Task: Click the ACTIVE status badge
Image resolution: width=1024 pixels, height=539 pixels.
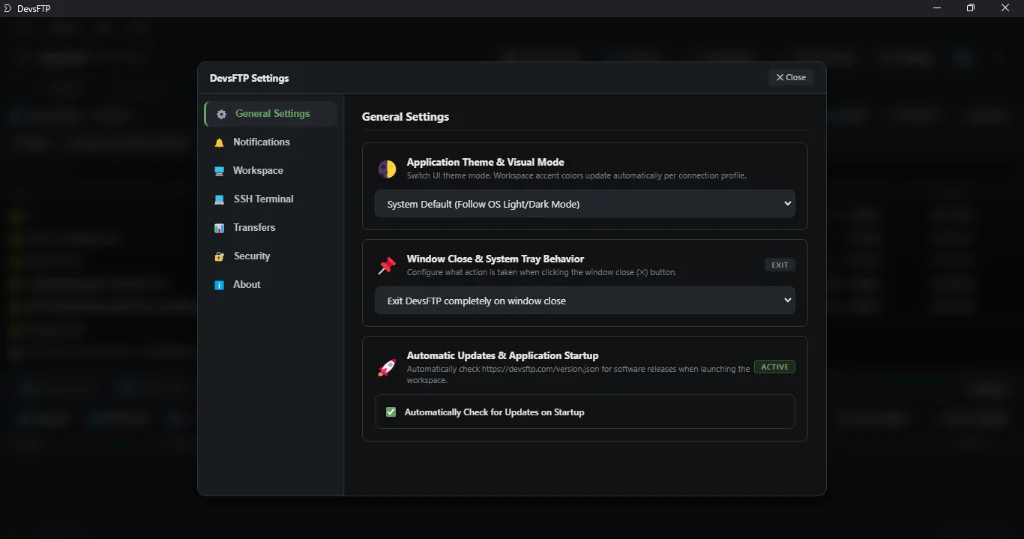Action: 775,367
